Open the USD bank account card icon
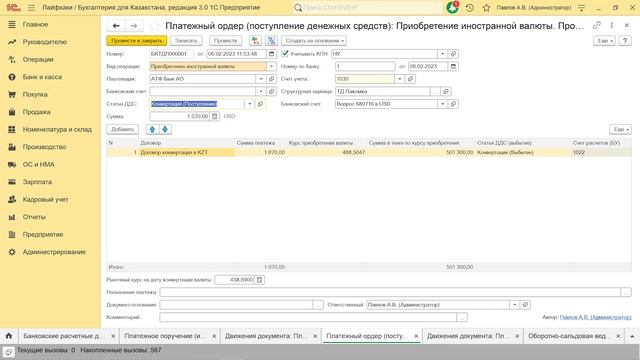The image size is (640, 360). [x=453, y=104]
